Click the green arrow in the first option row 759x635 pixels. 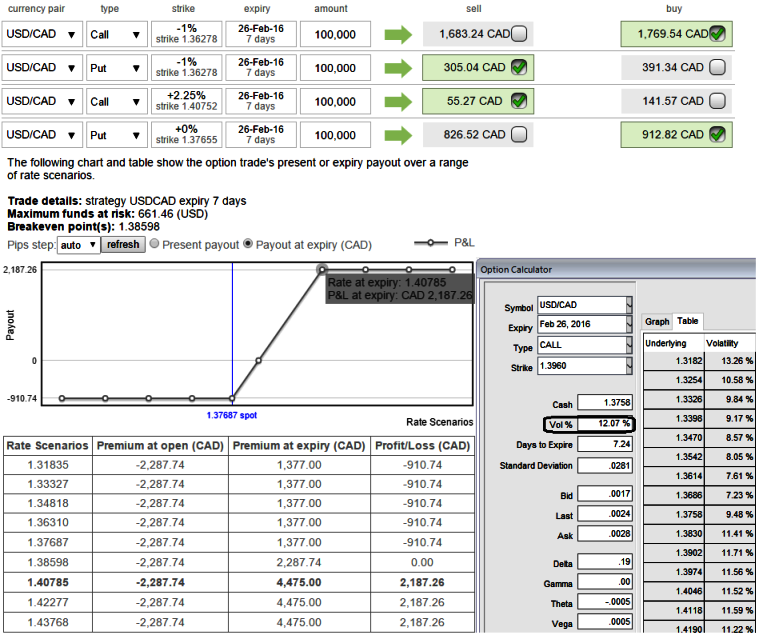398,35
